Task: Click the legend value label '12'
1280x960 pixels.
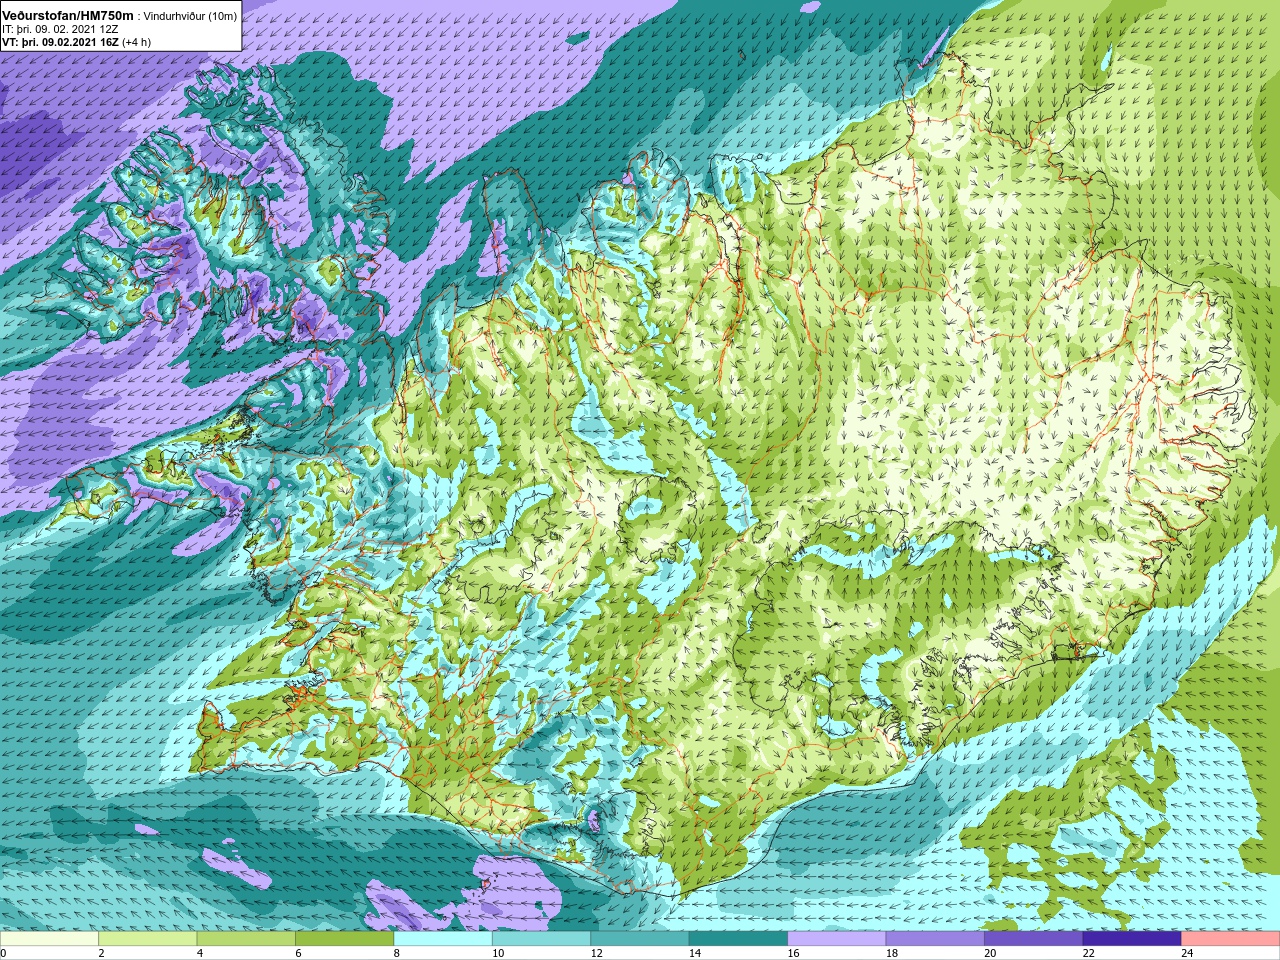Action: (x=596, y=953)
